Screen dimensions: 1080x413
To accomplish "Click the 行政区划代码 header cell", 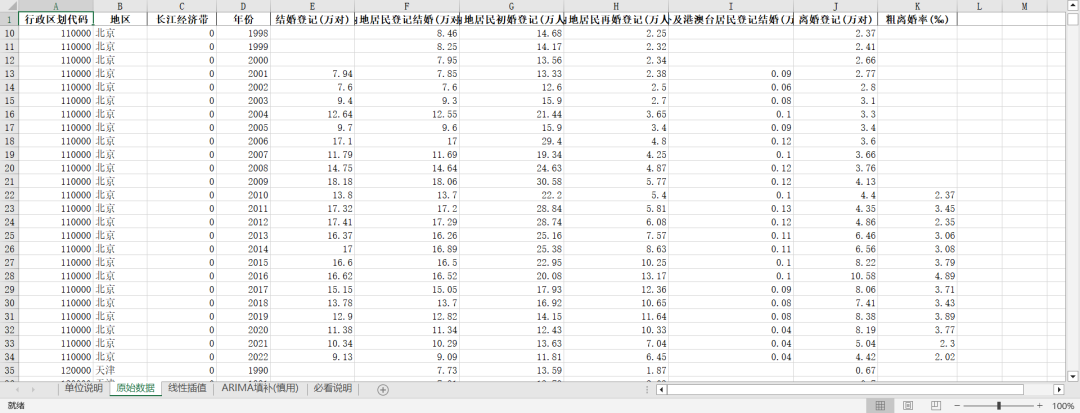I will click(x=56, y=20).
